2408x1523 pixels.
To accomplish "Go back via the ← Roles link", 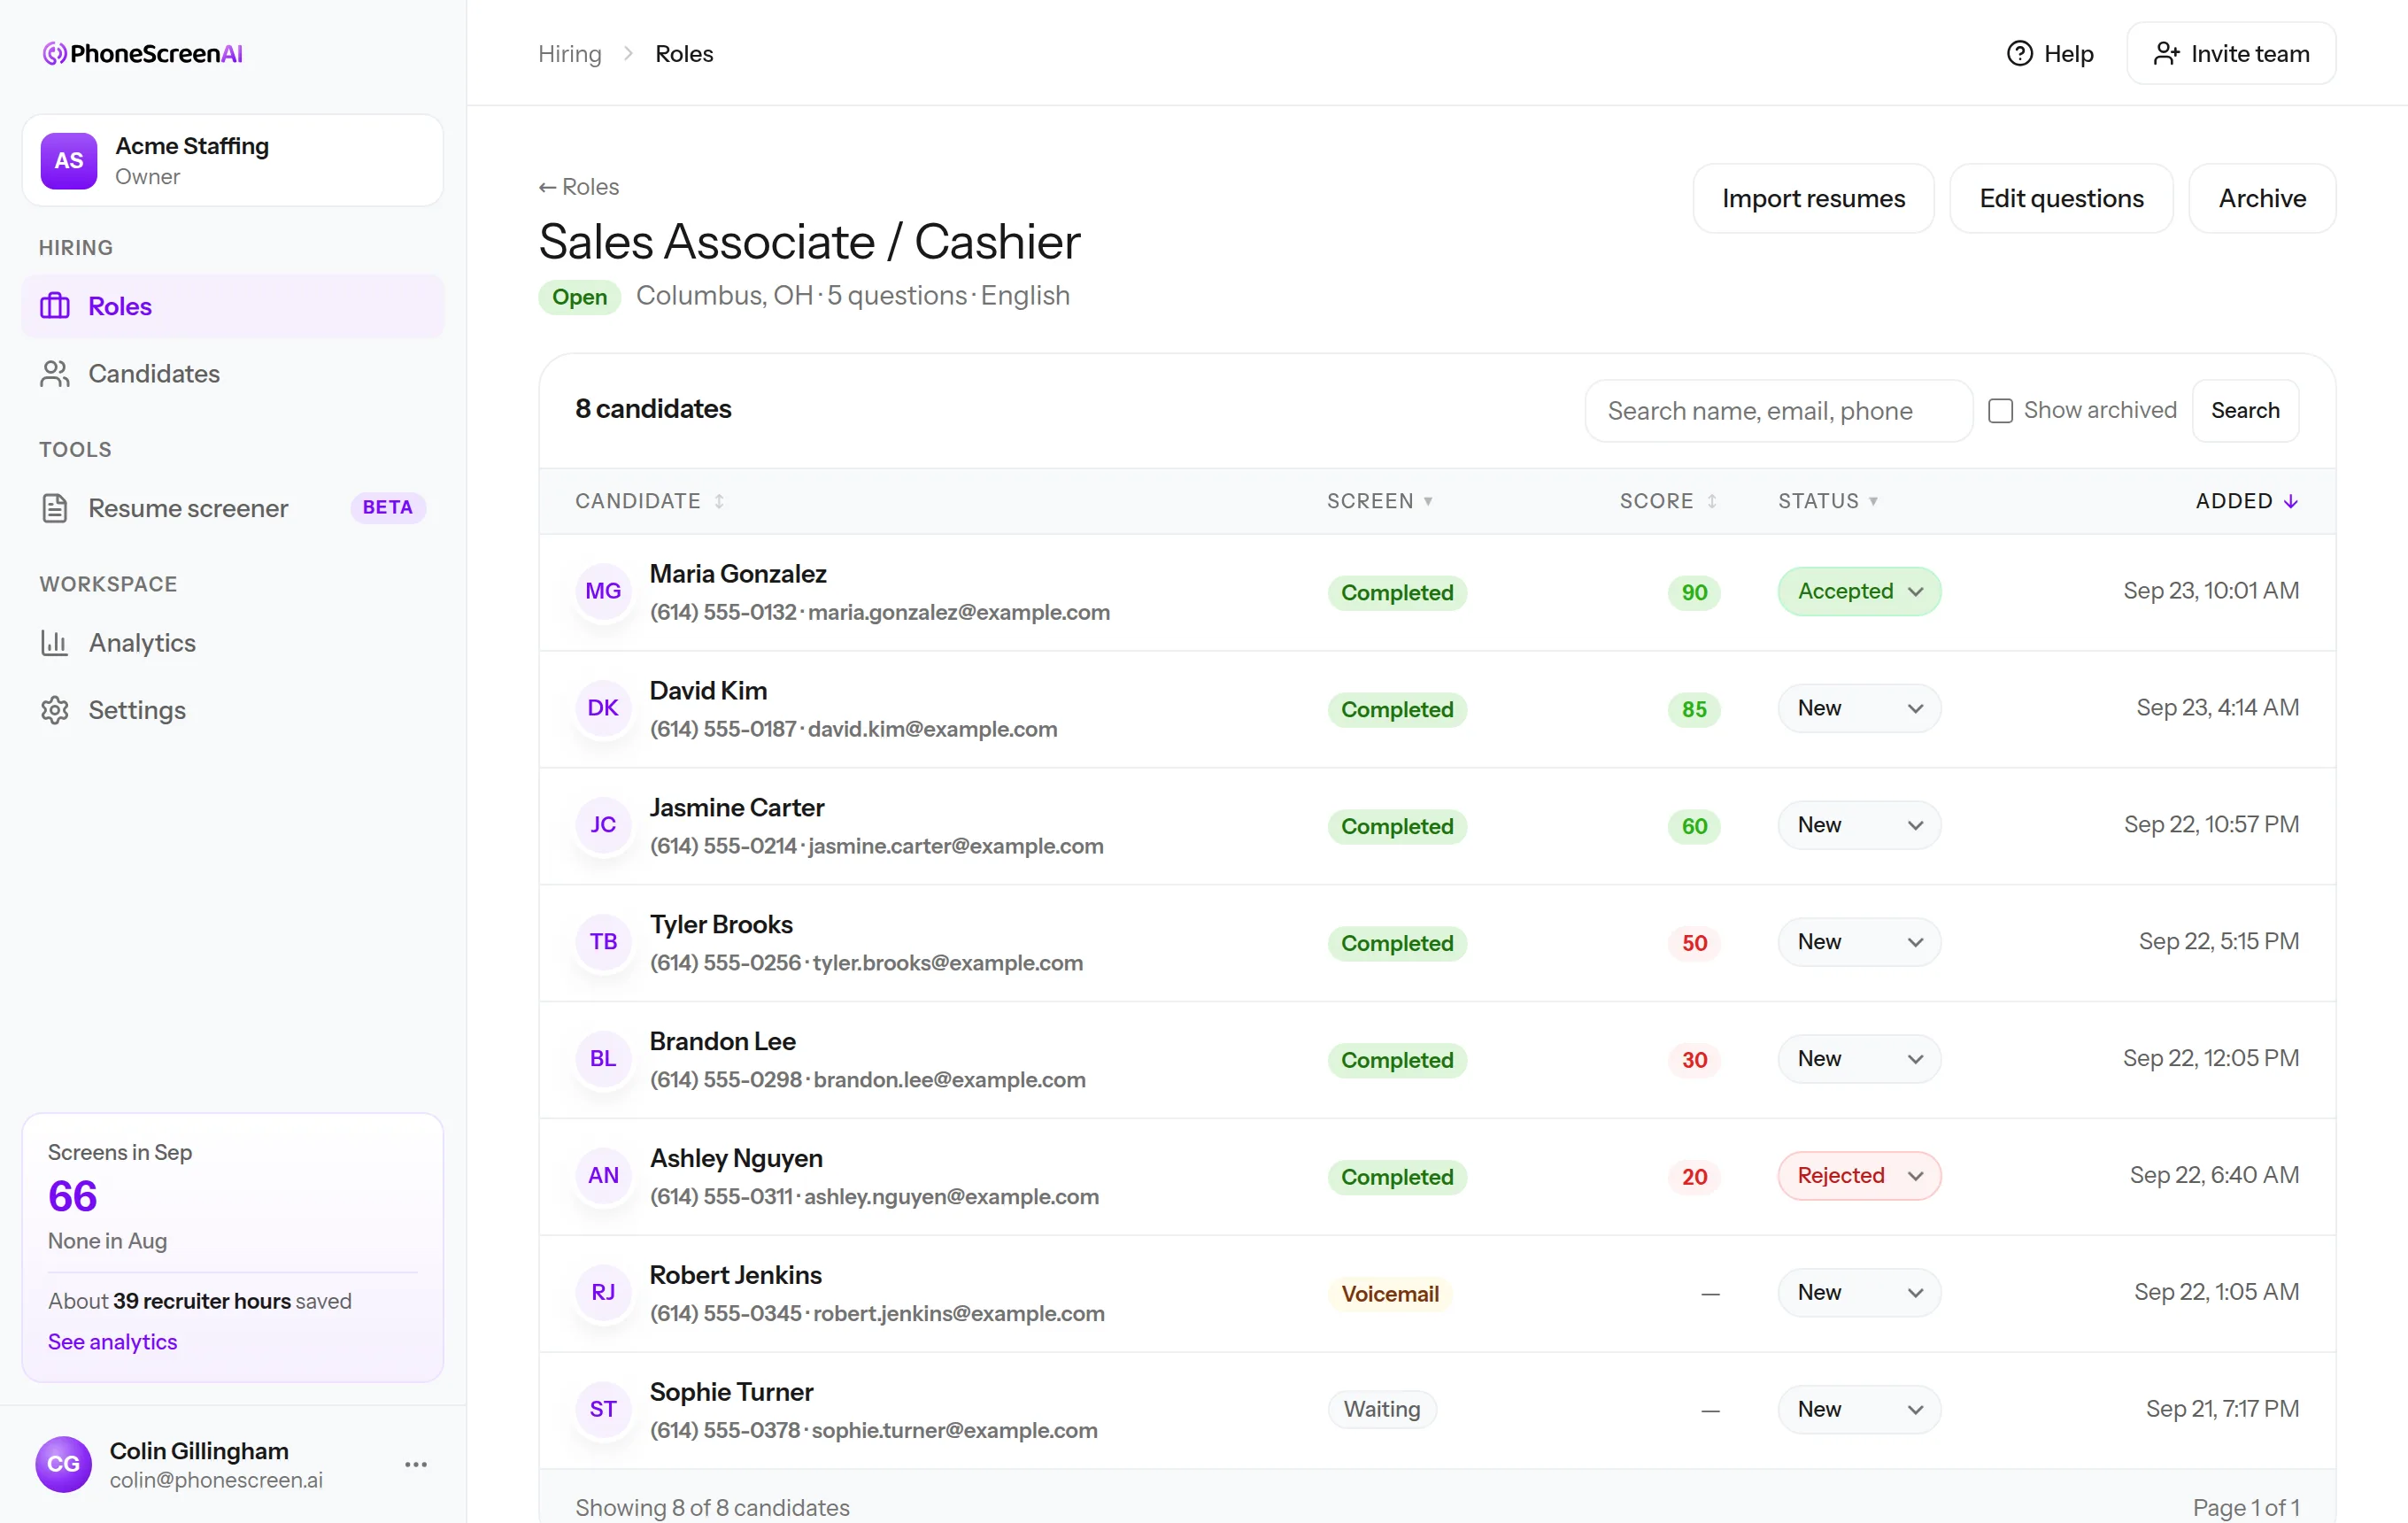I will 579,187.
